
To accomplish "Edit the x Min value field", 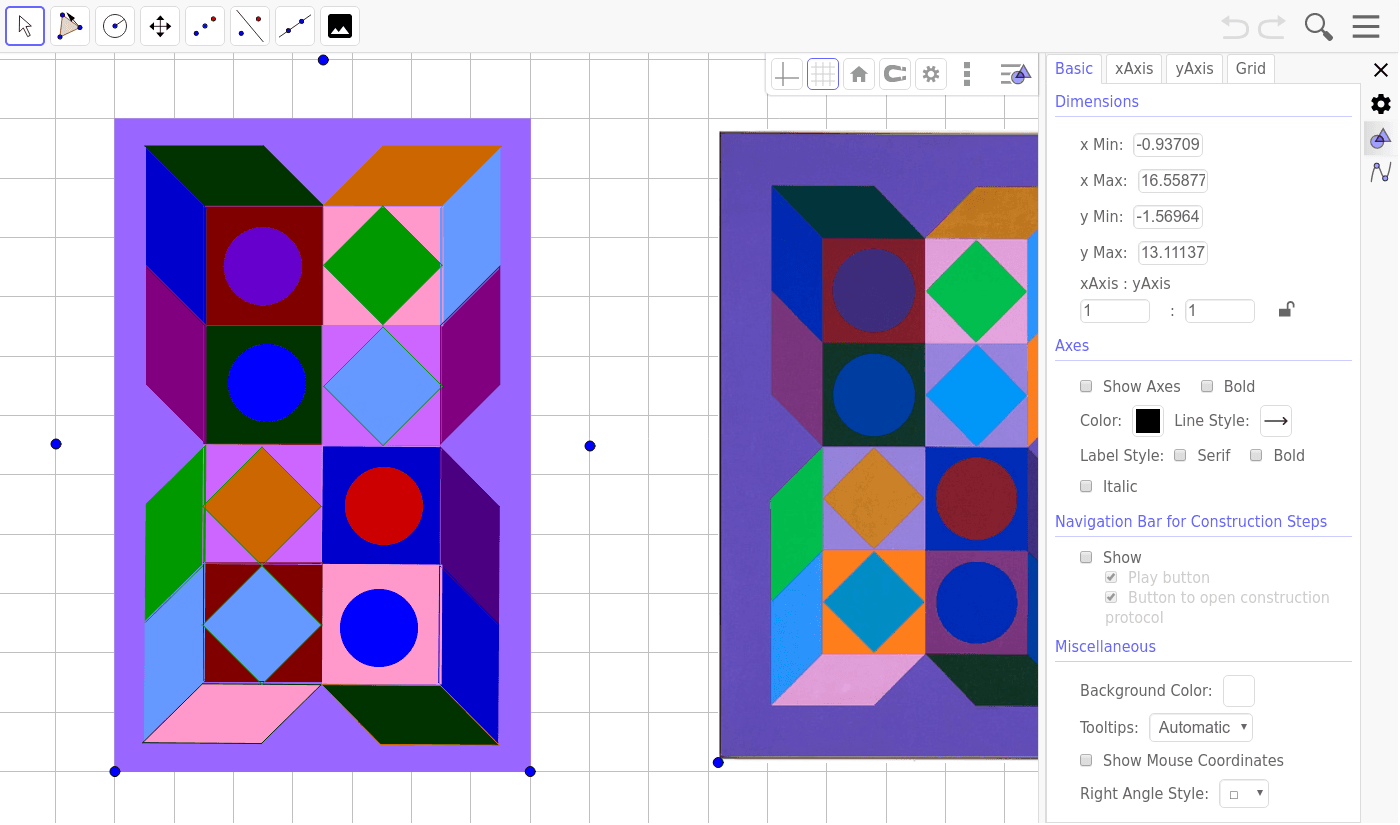I will pyautogui.click(x=1168, y=145).
